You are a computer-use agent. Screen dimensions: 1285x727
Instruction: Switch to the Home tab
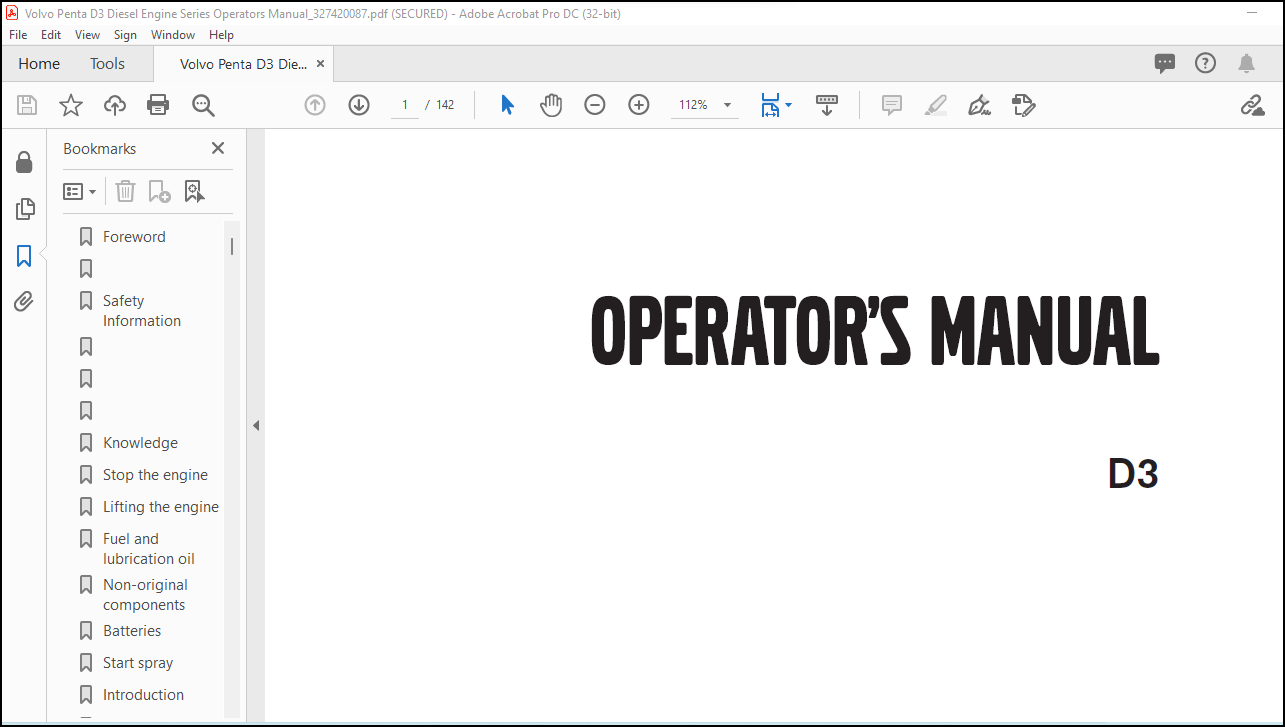(x=39, y=63)
